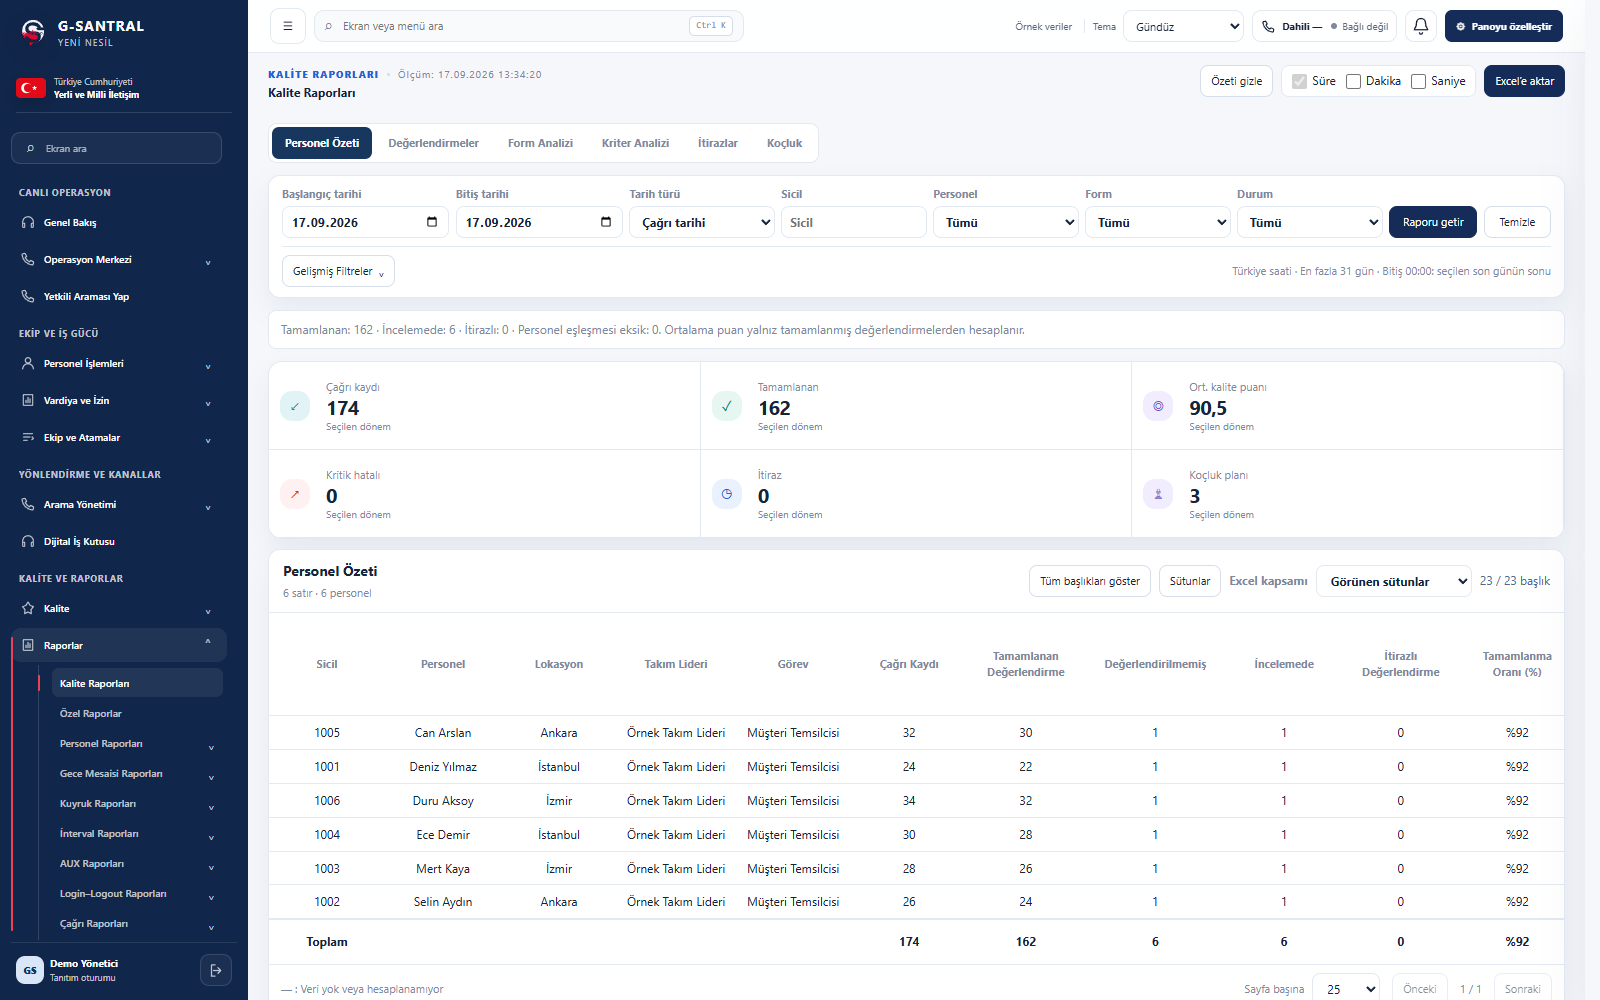Image resolution: width=1600 pixels, height=1000 pixels.
Task: Enable the Saniye checkbox
Action: [1418, 81]
